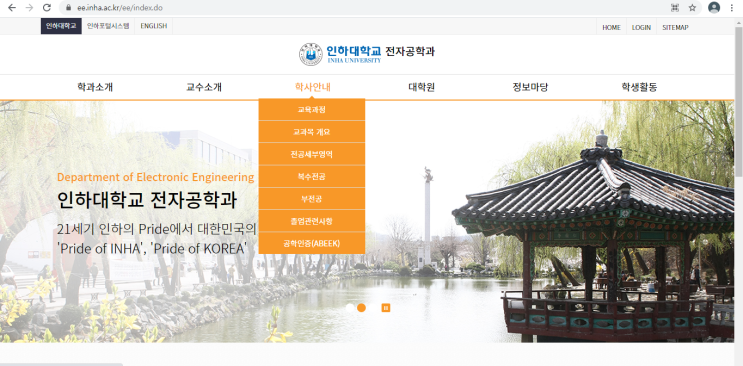This screenshot has height=366, width=743.
Task: Go to HOME link
Action: coord(611,27)
